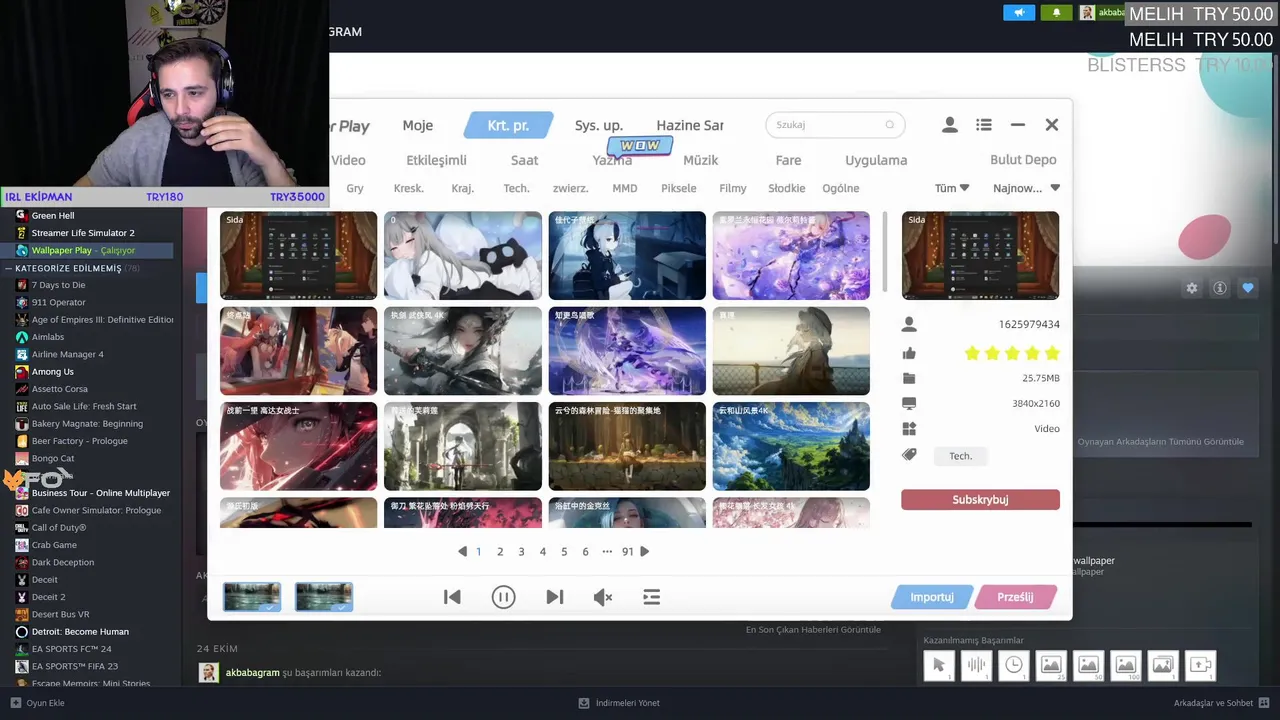
Task: Skip to next wallpaper in player bar
Action: (555, 597)
